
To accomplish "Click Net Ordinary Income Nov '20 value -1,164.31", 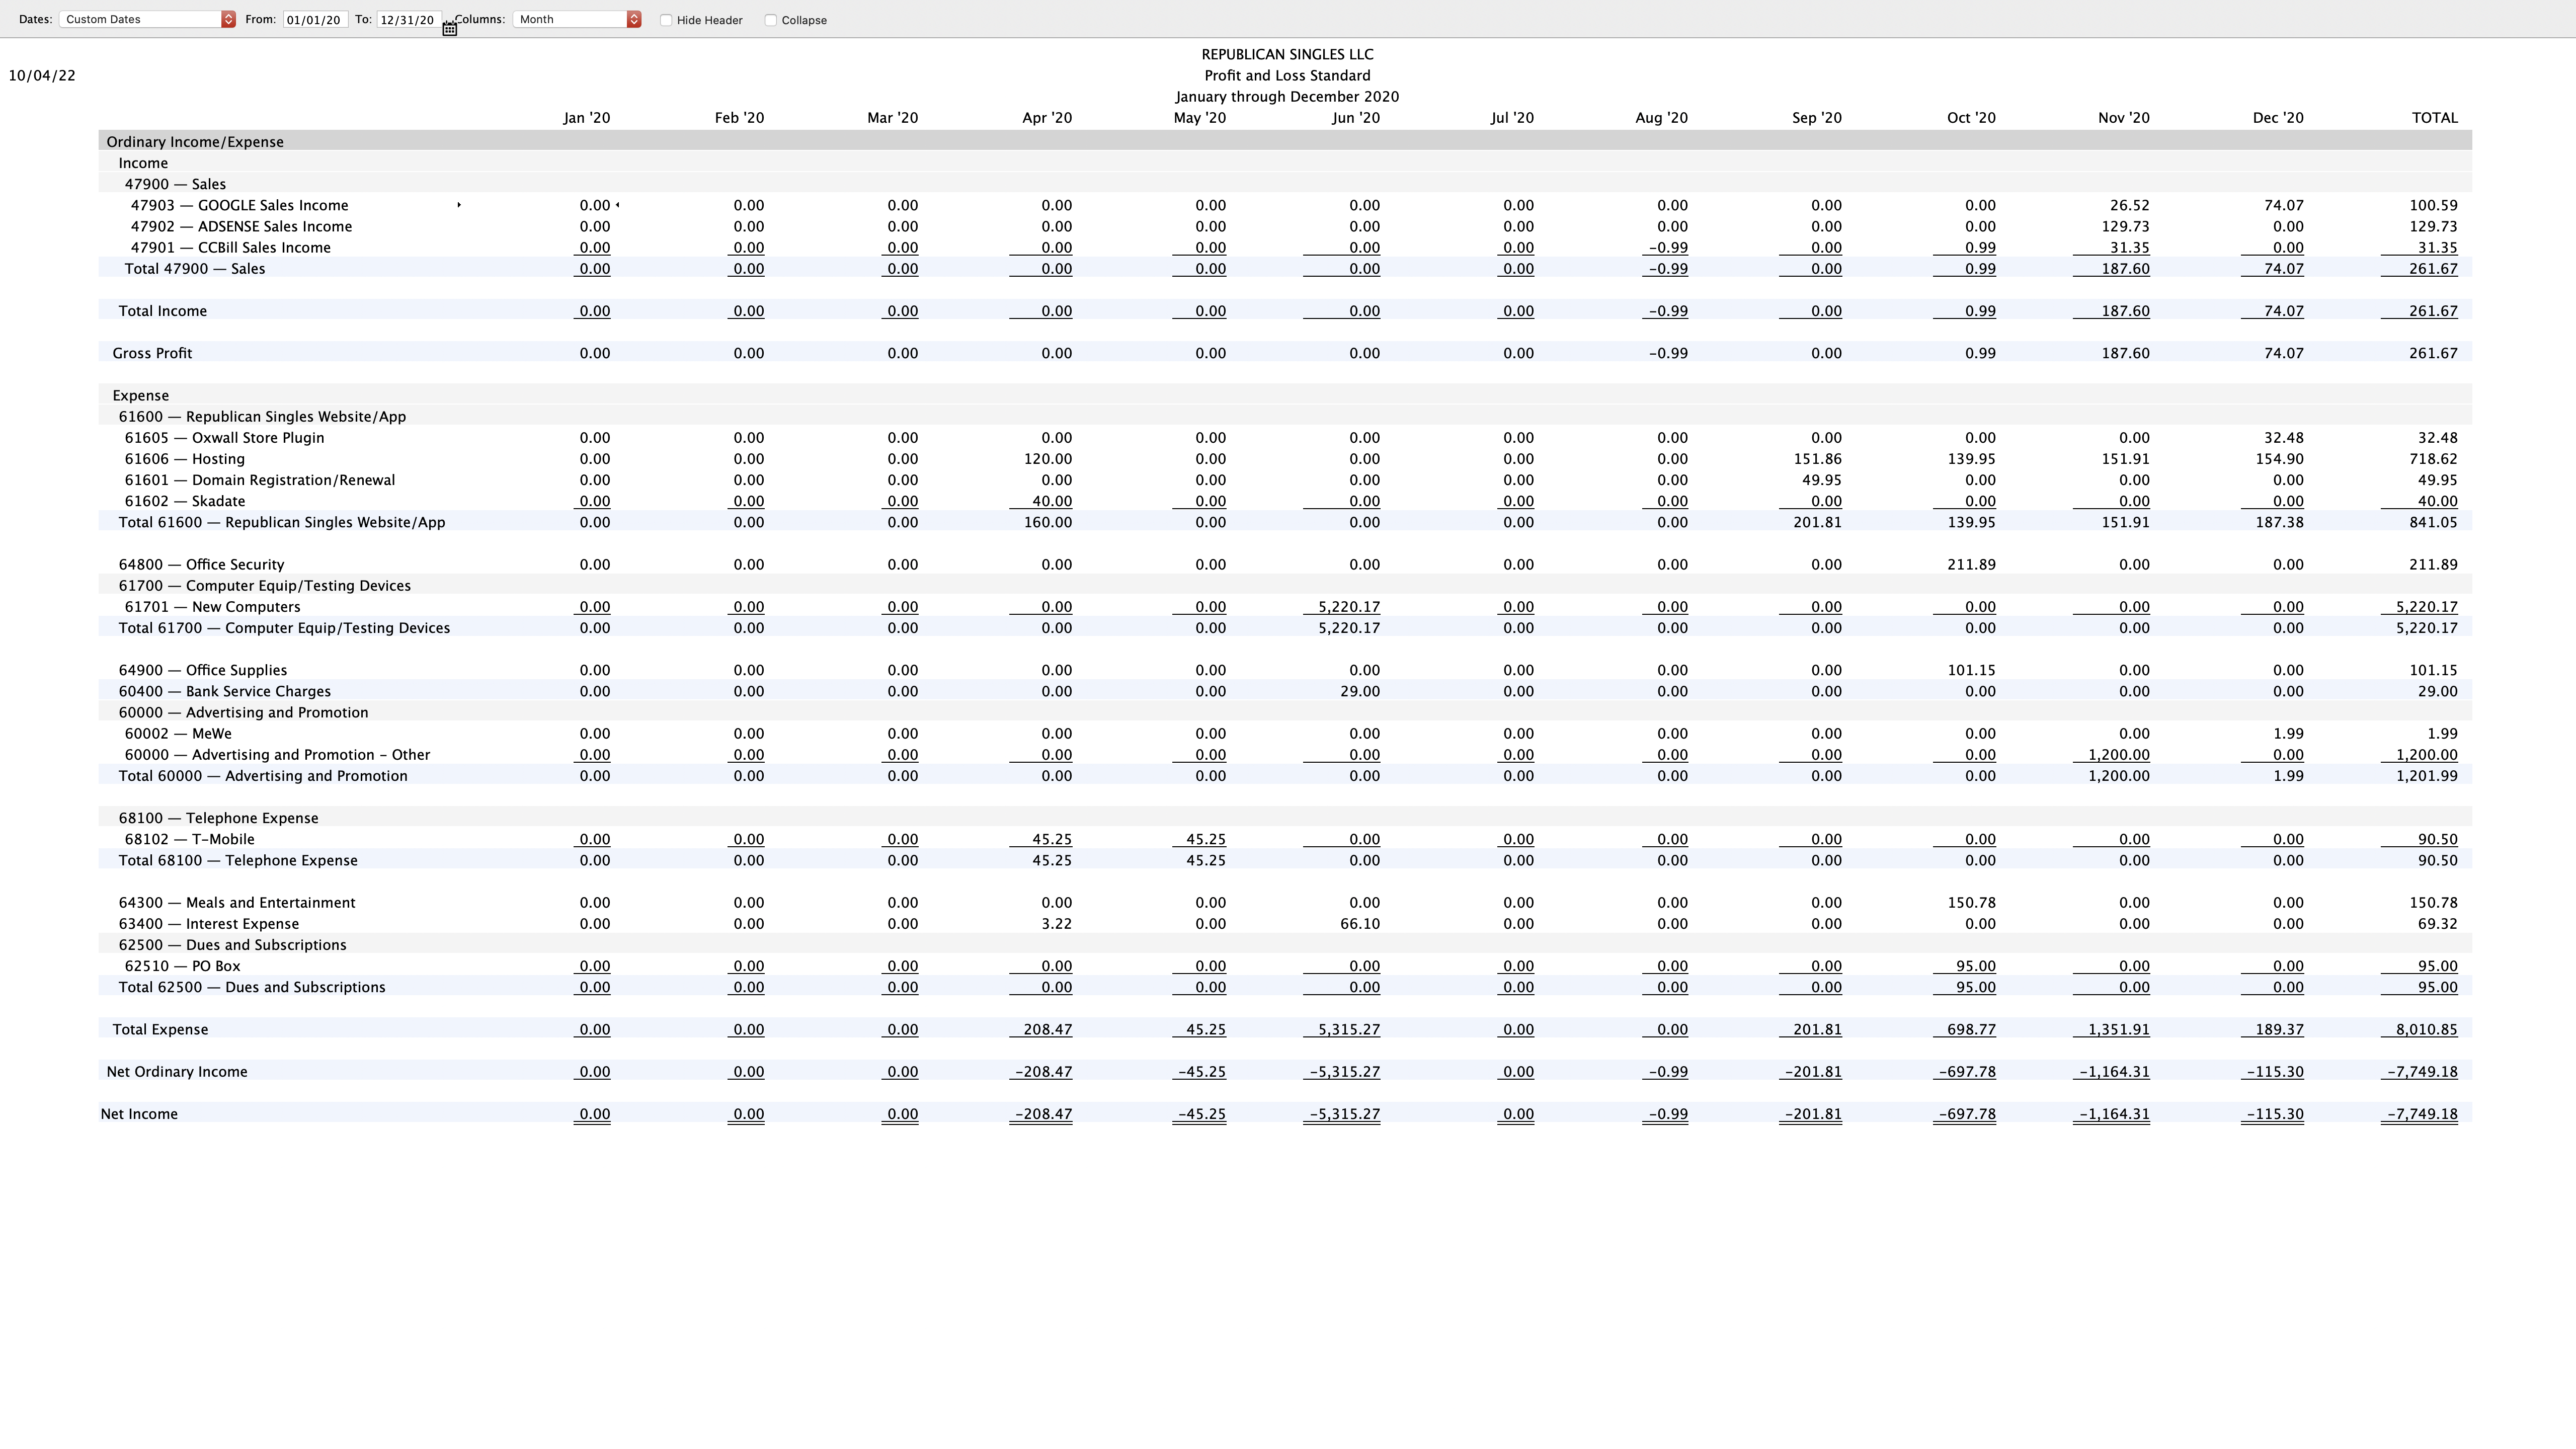I will coord(2114,1072).
